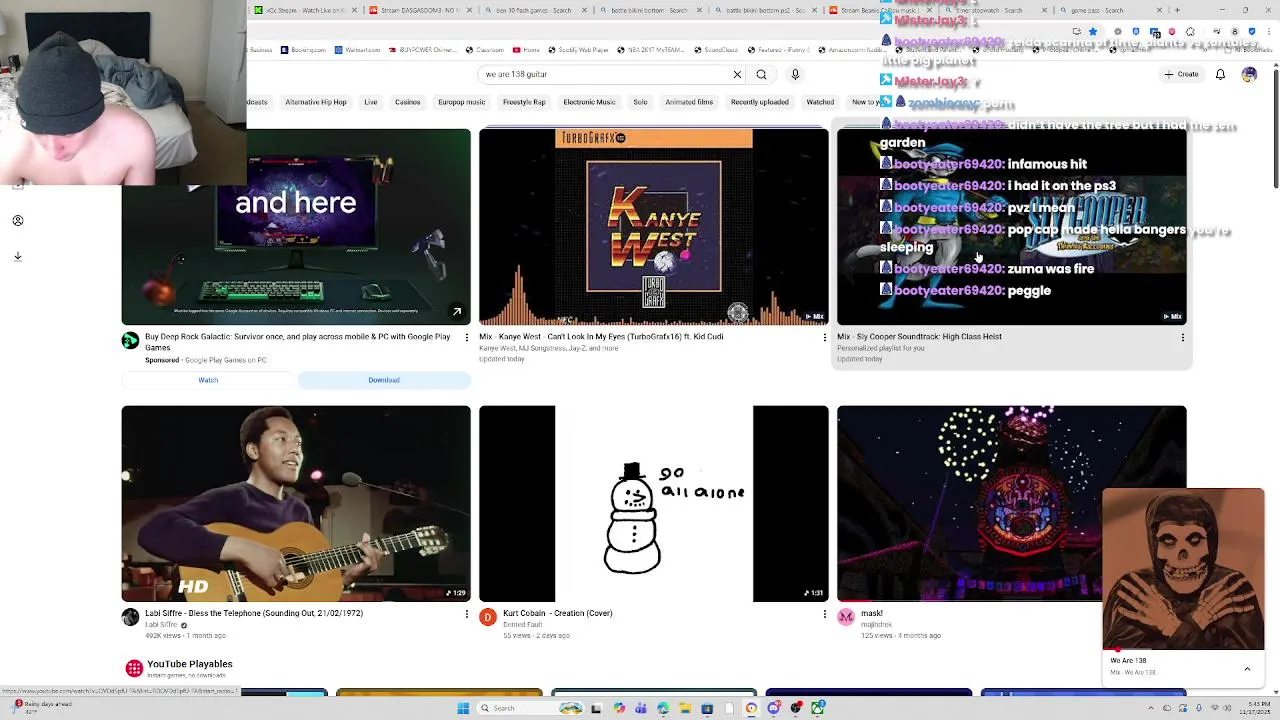Play the Labi Siffre guitar video thumbnail
The image size is (1280, 720).
pyautogui.click(x=296, y=504)
